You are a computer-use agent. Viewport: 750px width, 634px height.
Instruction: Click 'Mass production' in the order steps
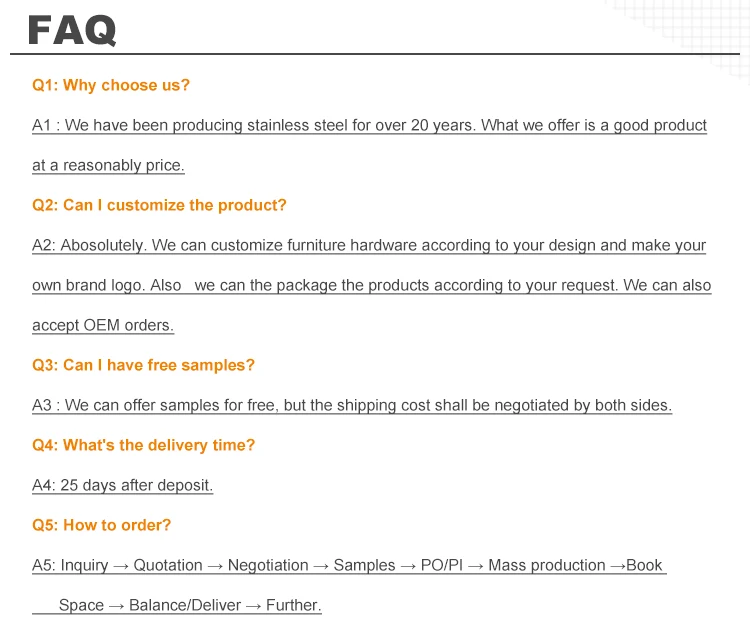pyautogui.click(x=547, y=565)
